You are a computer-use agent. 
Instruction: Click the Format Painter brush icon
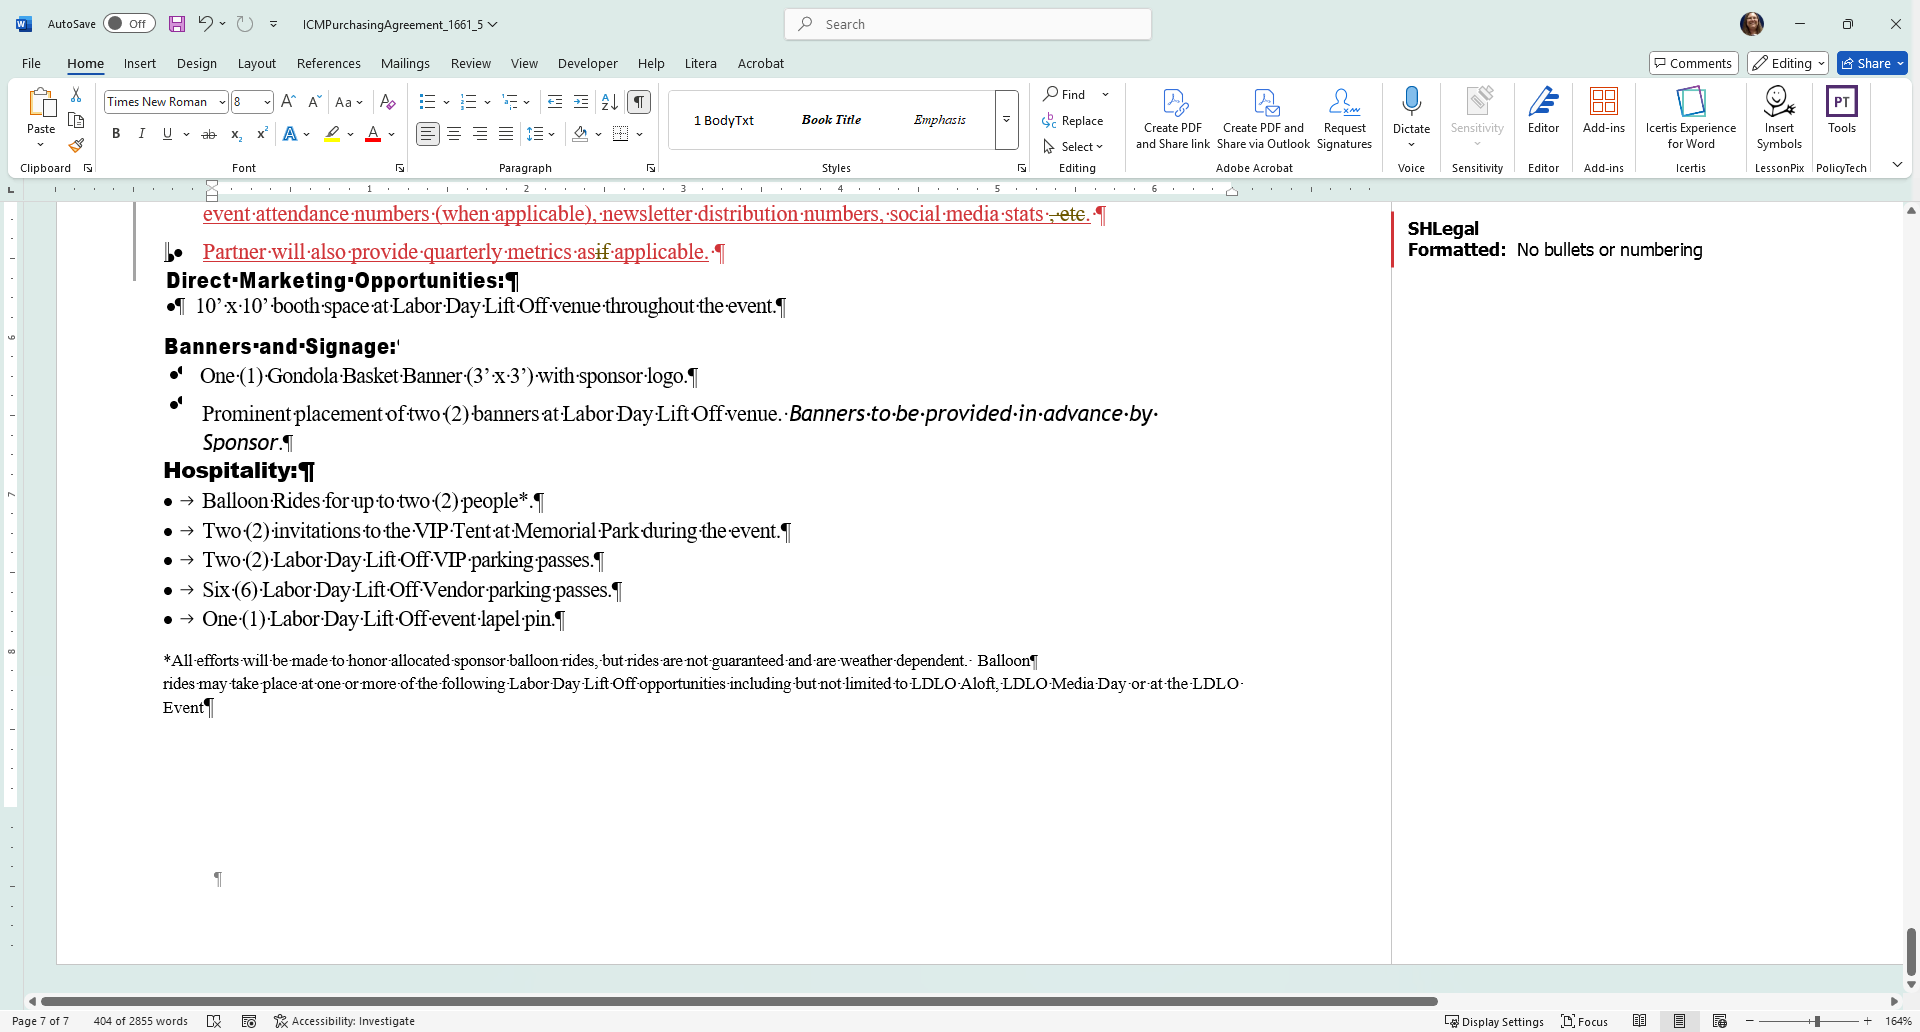tap(76, 146)
